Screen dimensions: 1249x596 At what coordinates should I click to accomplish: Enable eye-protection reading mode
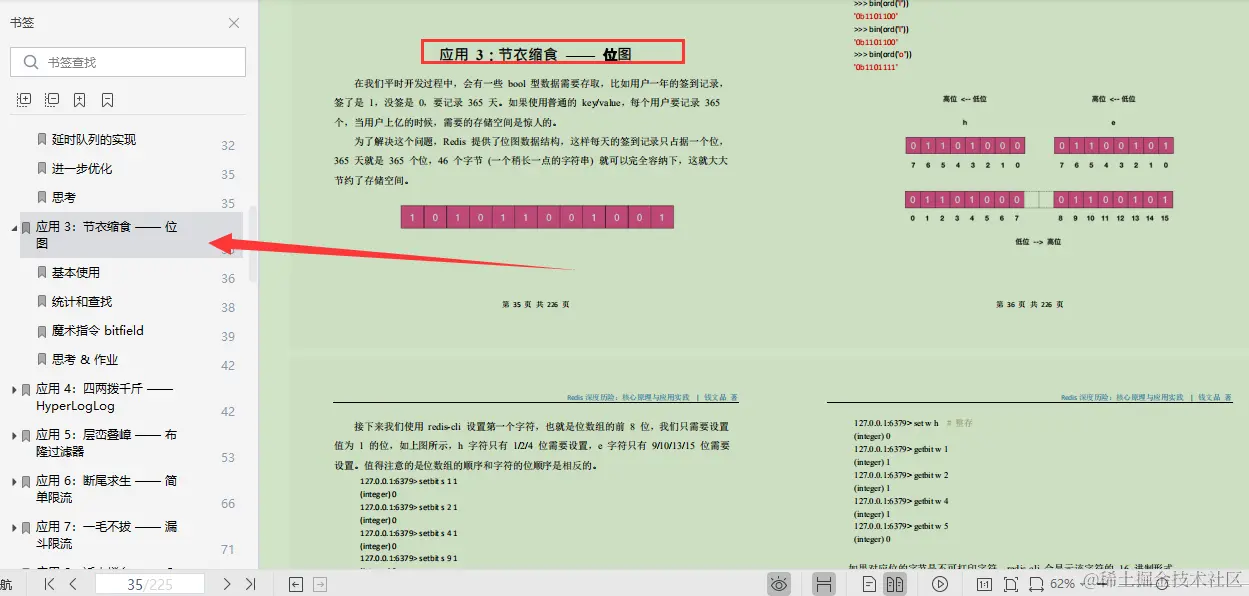(779, 583)
